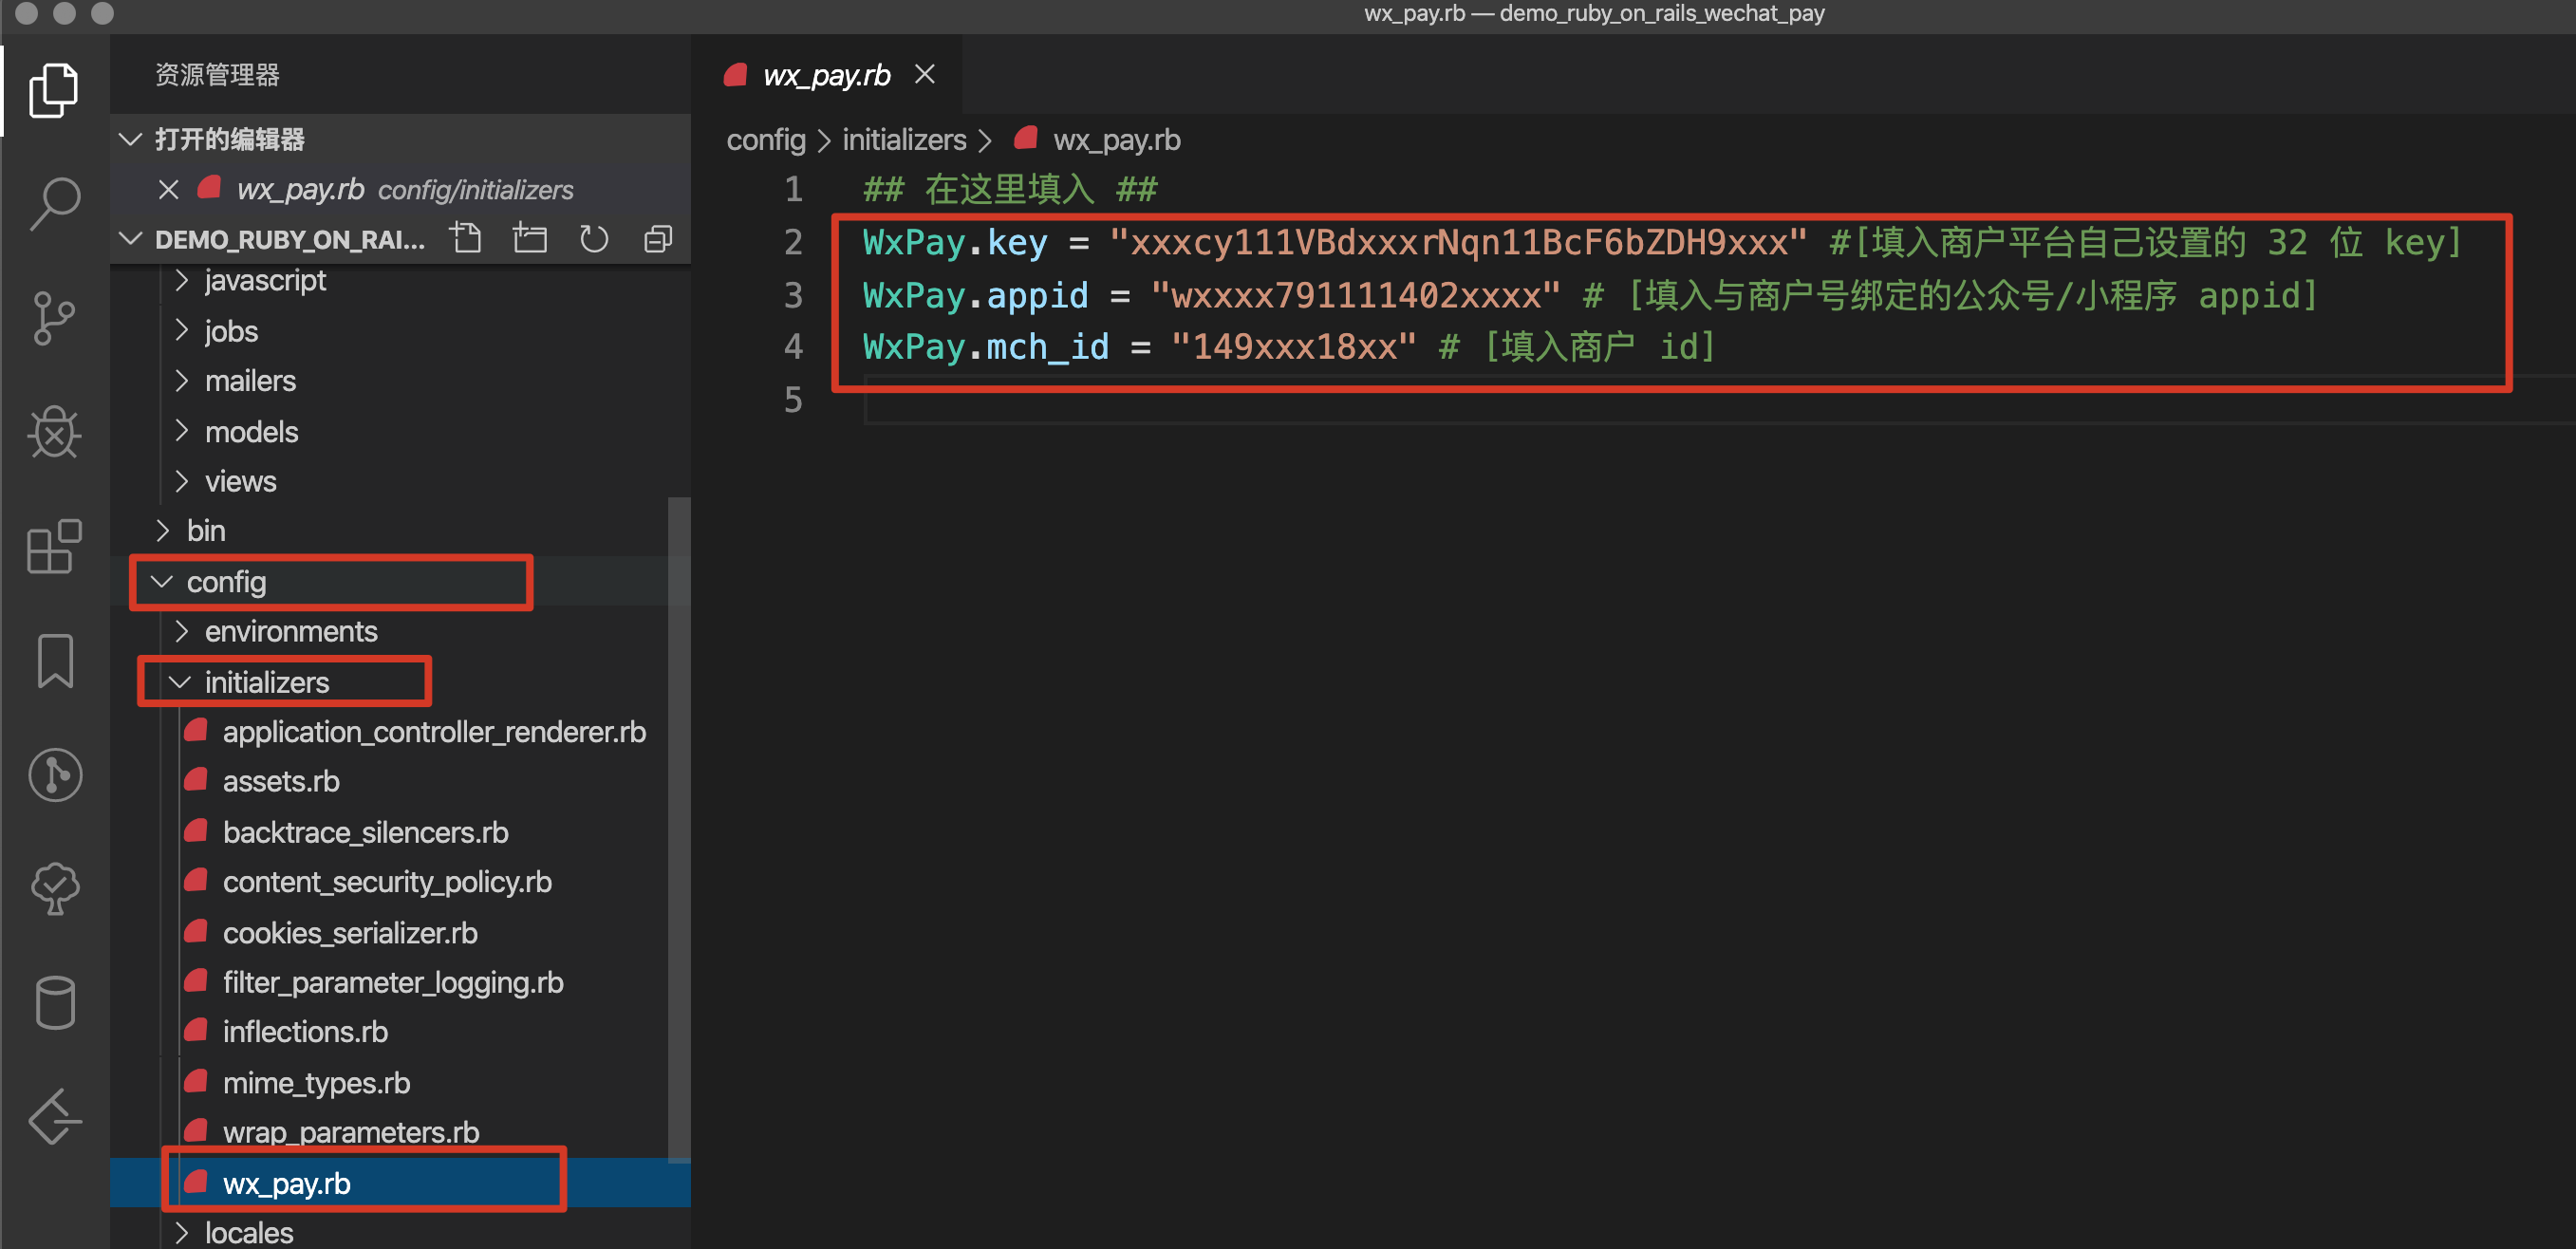This screenshot has height=1249, width=2576.
Task: Collapse all folders in explorer
Action: pyautogui.click(x=658, y=239)
